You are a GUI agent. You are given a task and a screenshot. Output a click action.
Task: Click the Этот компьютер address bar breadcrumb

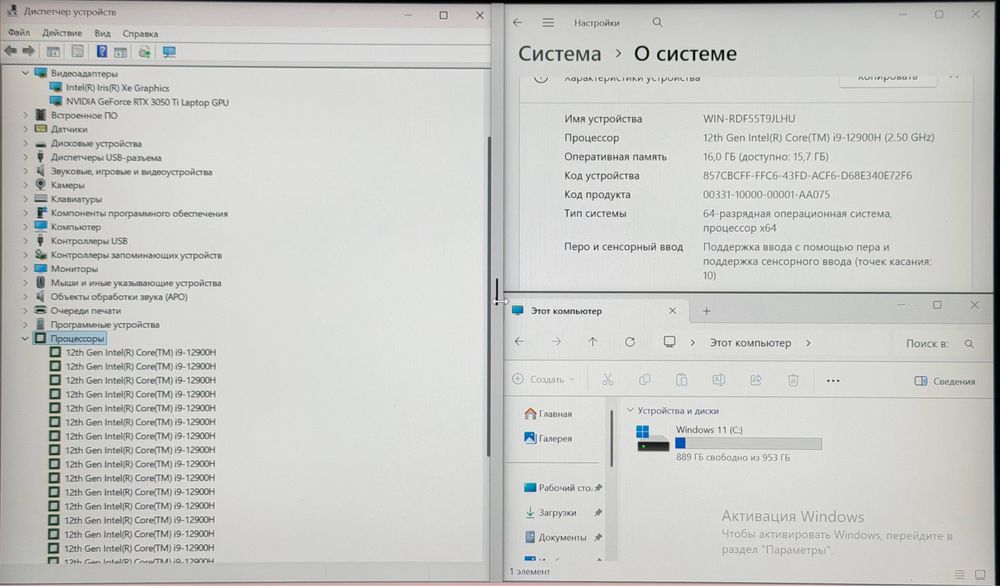(x=751, y=342)
